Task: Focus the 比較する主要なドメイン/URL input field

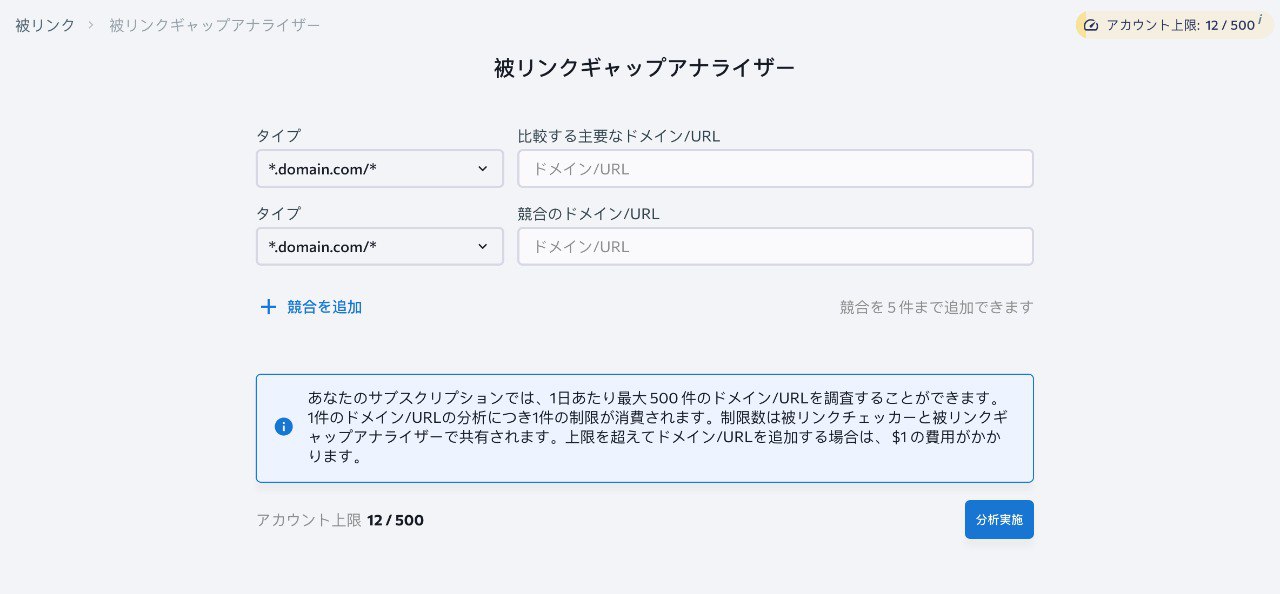Action: coord(775,169)
